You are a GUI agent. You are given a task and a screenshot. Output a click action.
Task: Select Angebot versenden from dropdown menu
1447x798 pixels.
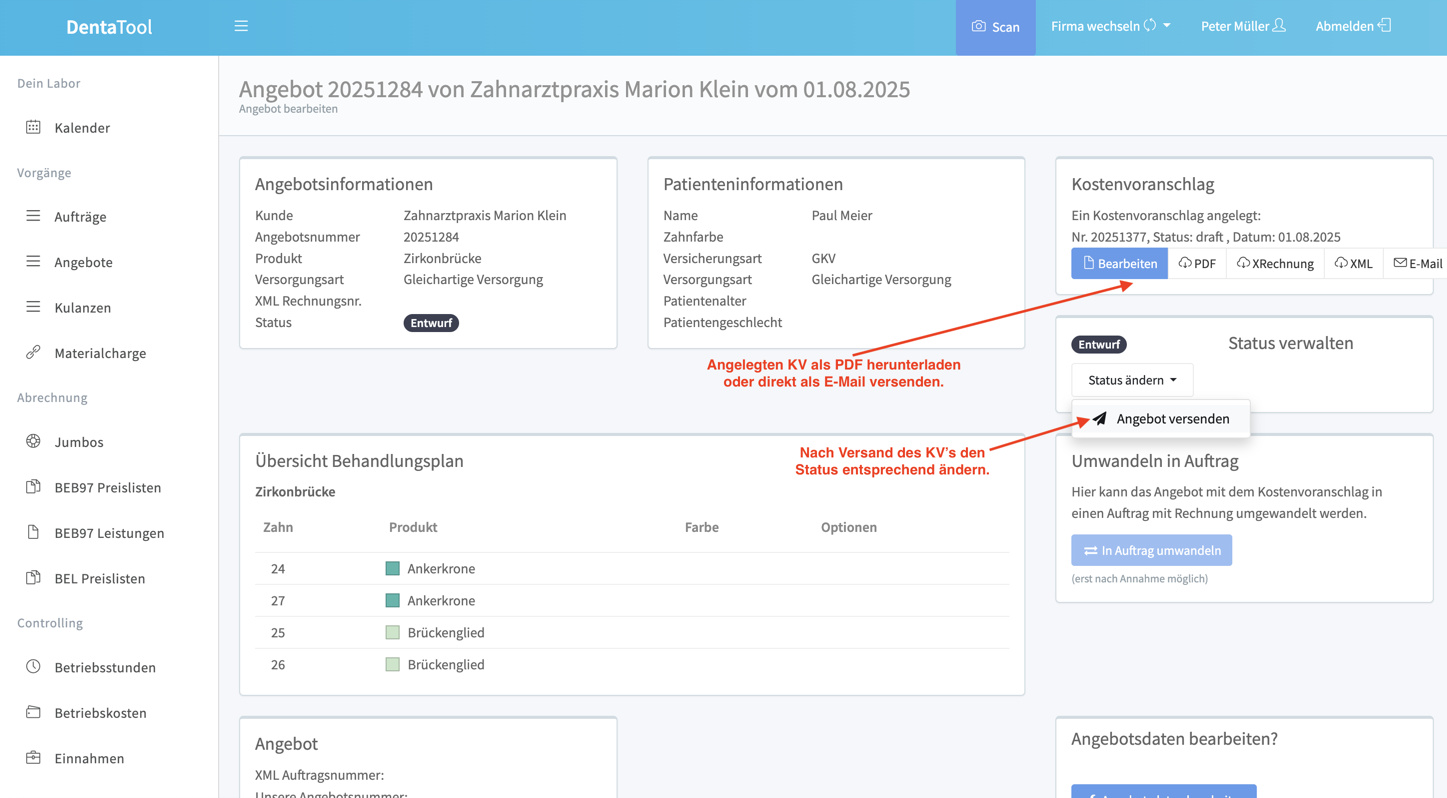point(1160,419)
